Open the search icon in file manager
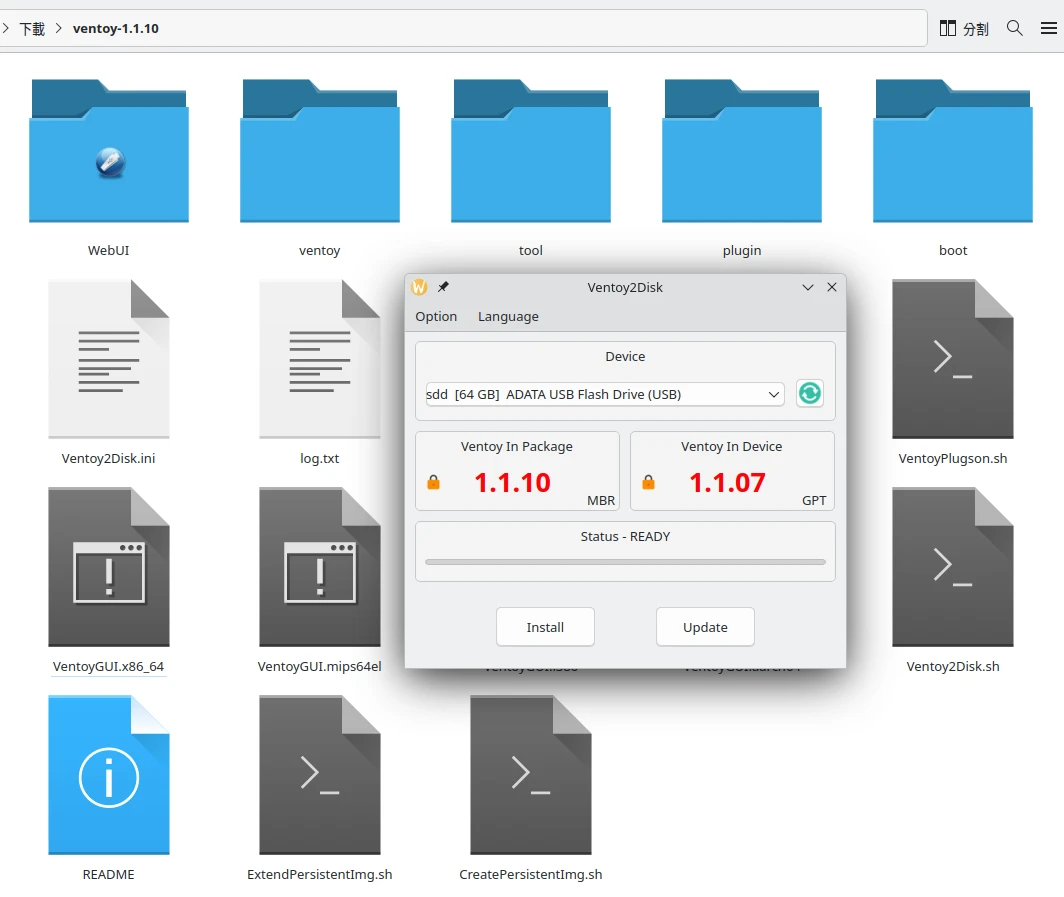This screenshot has height=897, width=1064. [x=1014, y=28]
